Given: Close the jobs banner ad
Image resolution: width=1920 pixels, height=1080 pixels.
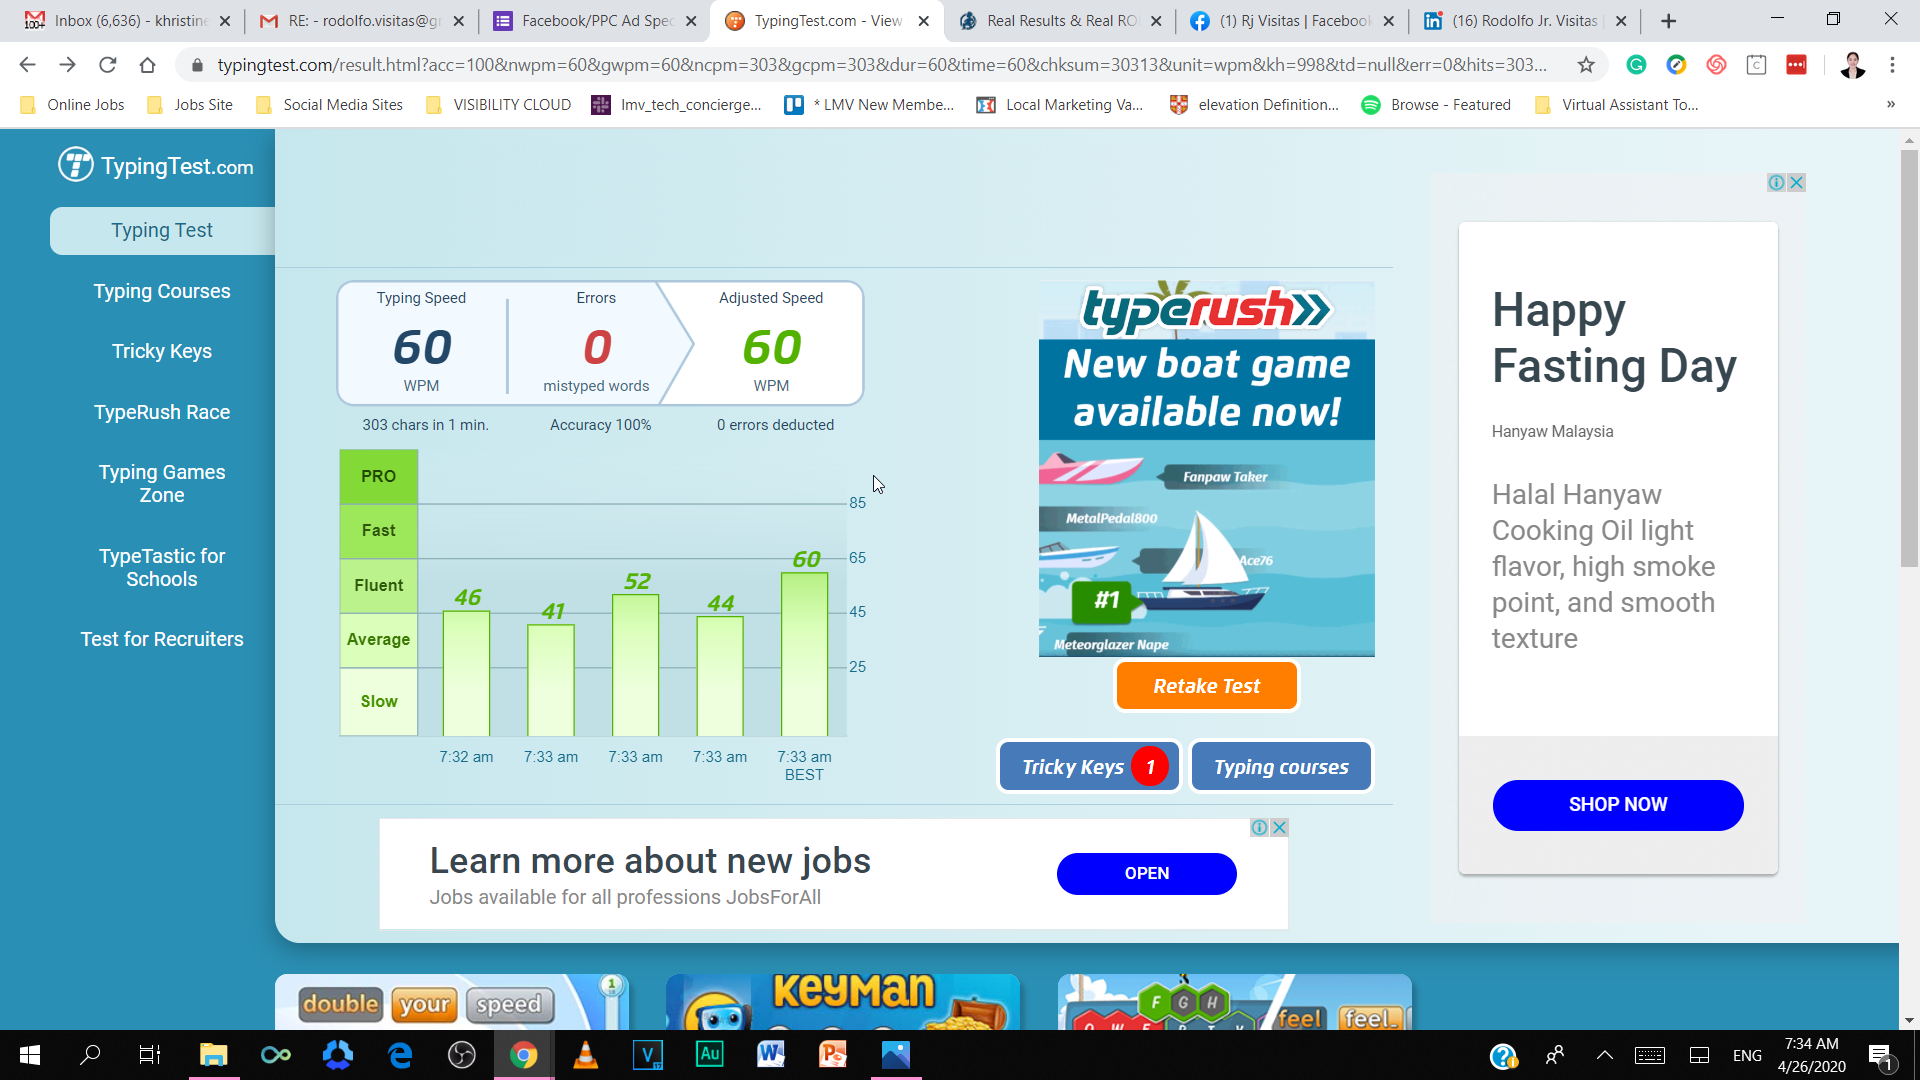Looking at the screenshot, I should [1279, 827].
